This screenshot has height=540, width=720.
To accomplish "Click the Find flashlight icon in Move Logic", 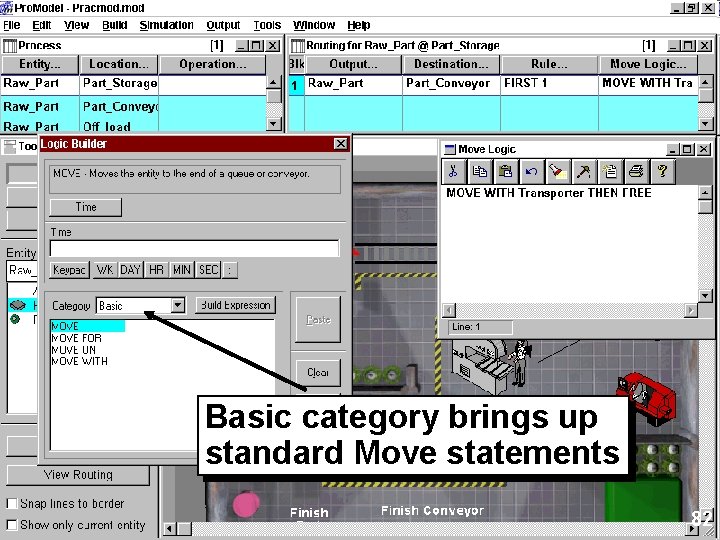I will coord(558,171).
